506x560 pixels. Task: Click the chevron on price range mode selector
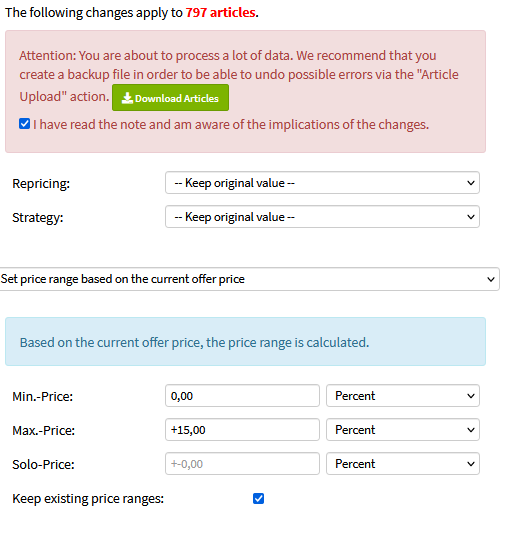[x=491, y=279]
